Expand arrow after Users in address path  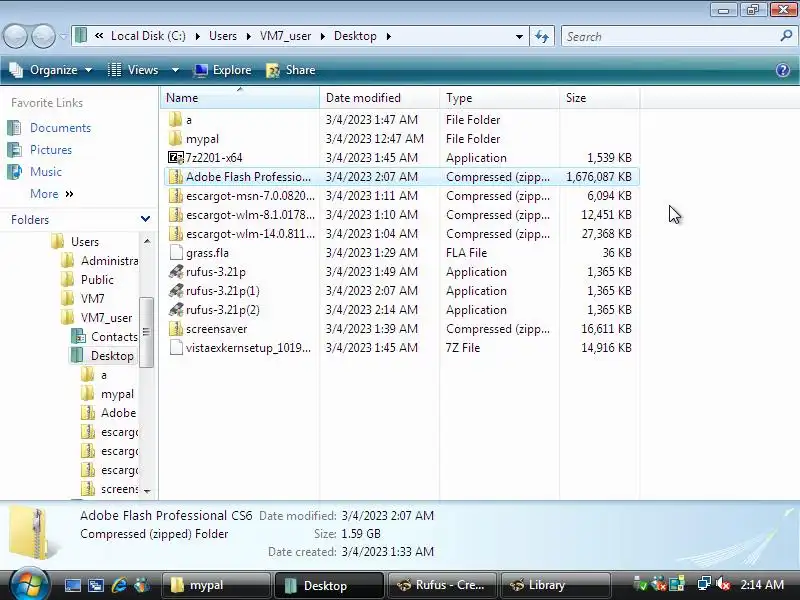(248, 36)
